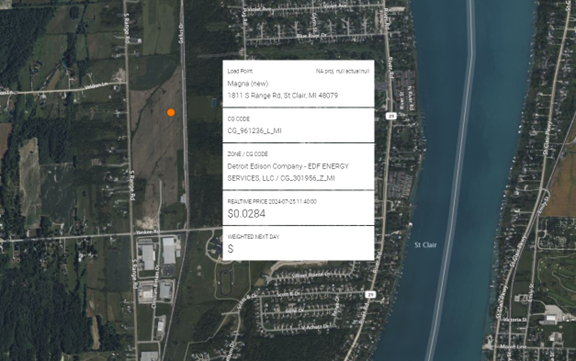Click the shipping channel line in the river
576x361 pixels.
(454, 184)
